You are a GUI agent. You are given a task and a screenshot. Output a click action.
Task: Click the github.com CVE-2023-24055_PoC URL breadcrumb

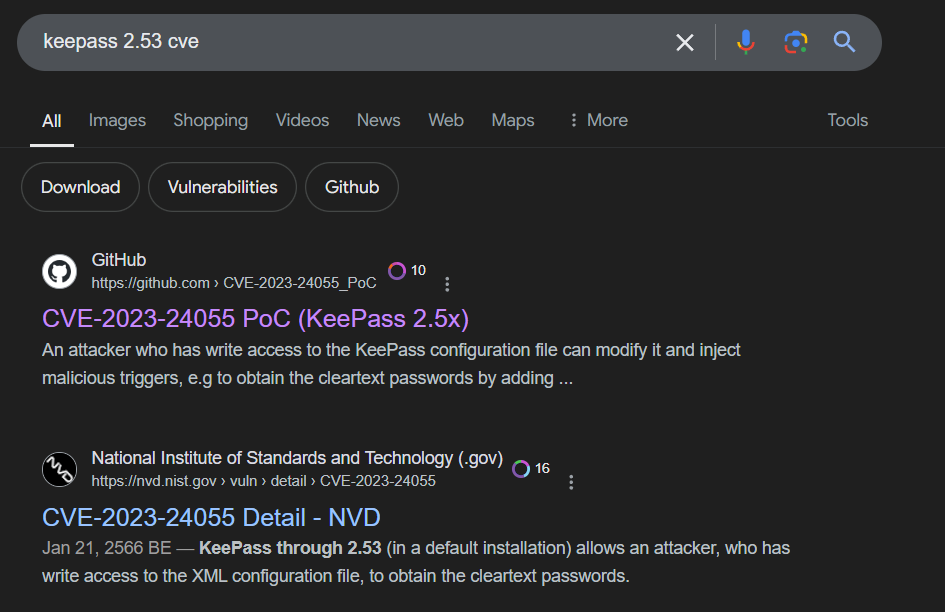click(x=234, y=283)
